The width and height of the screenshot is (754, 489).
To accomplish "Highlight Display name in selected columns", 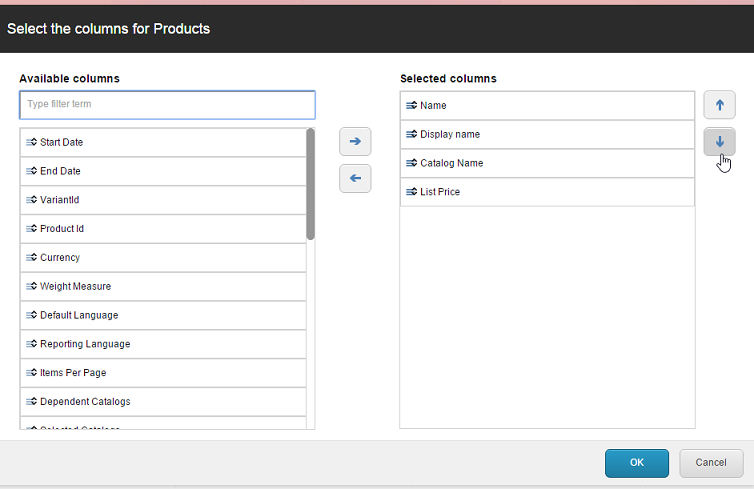I will (450, 135).
